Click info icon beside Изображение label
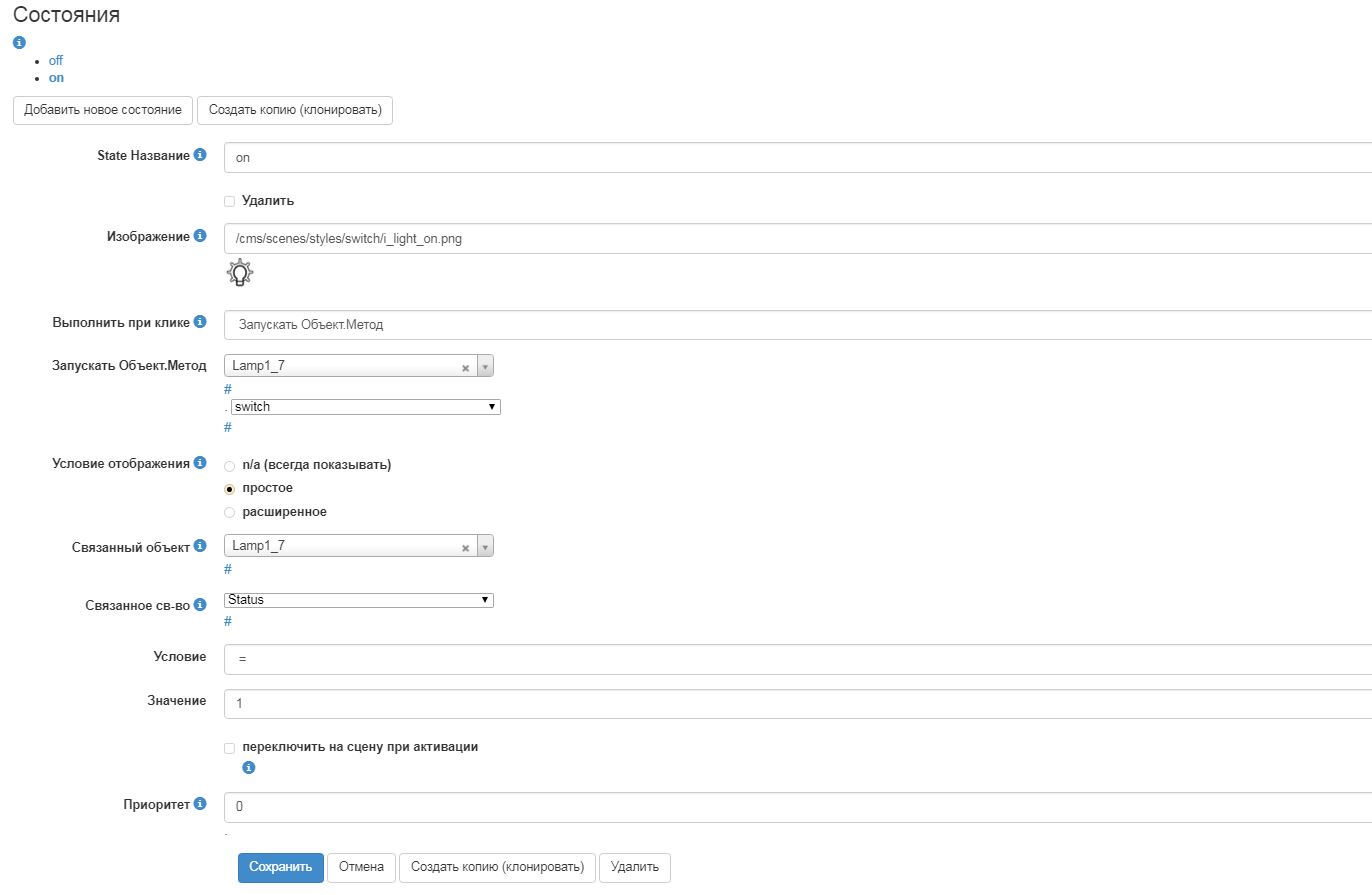The image size is (1372, 895). [x=200, y=237]
